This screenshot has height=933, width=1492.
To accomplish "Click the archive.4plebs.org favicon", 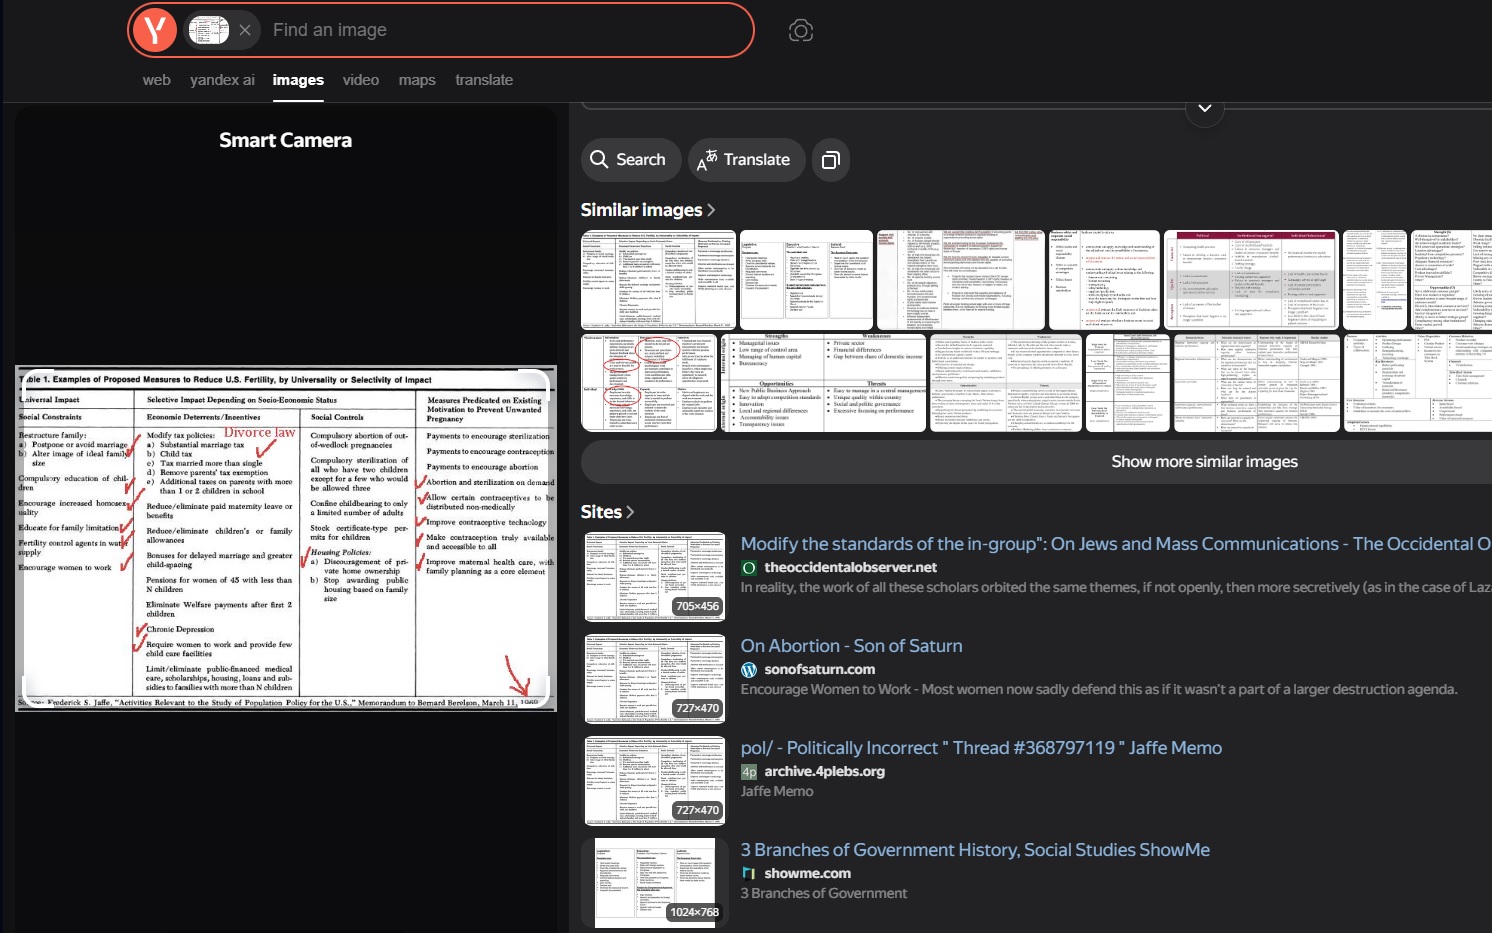I will pos(748,771).
